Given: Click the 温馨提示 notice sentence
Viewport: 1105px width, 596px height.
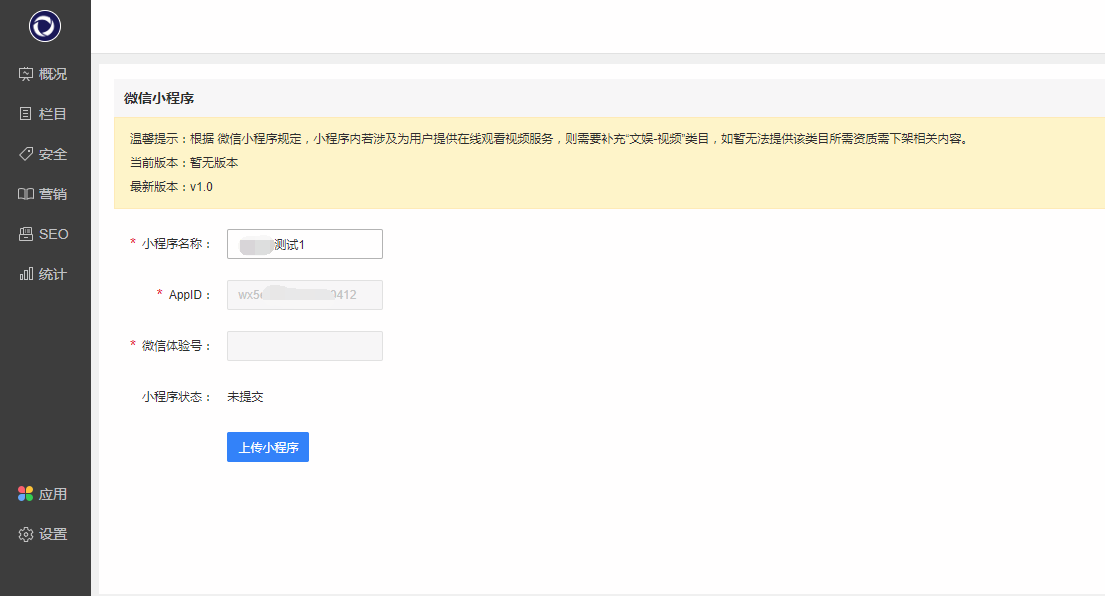Looking at the screenshot, I should [550, 139].
